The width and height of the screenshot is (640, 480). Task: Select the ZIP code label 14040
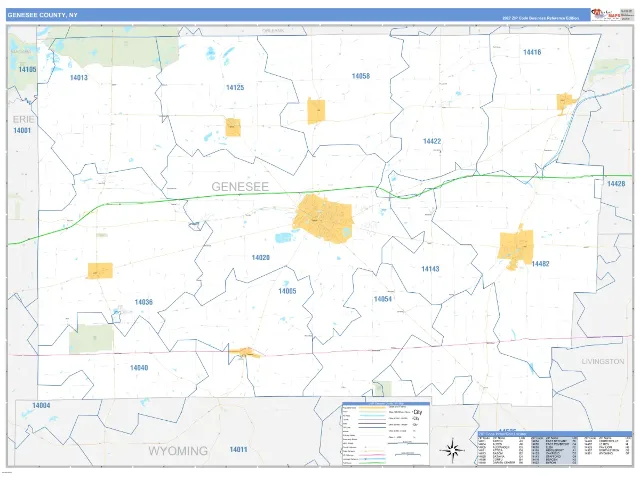tap(139, 368)
